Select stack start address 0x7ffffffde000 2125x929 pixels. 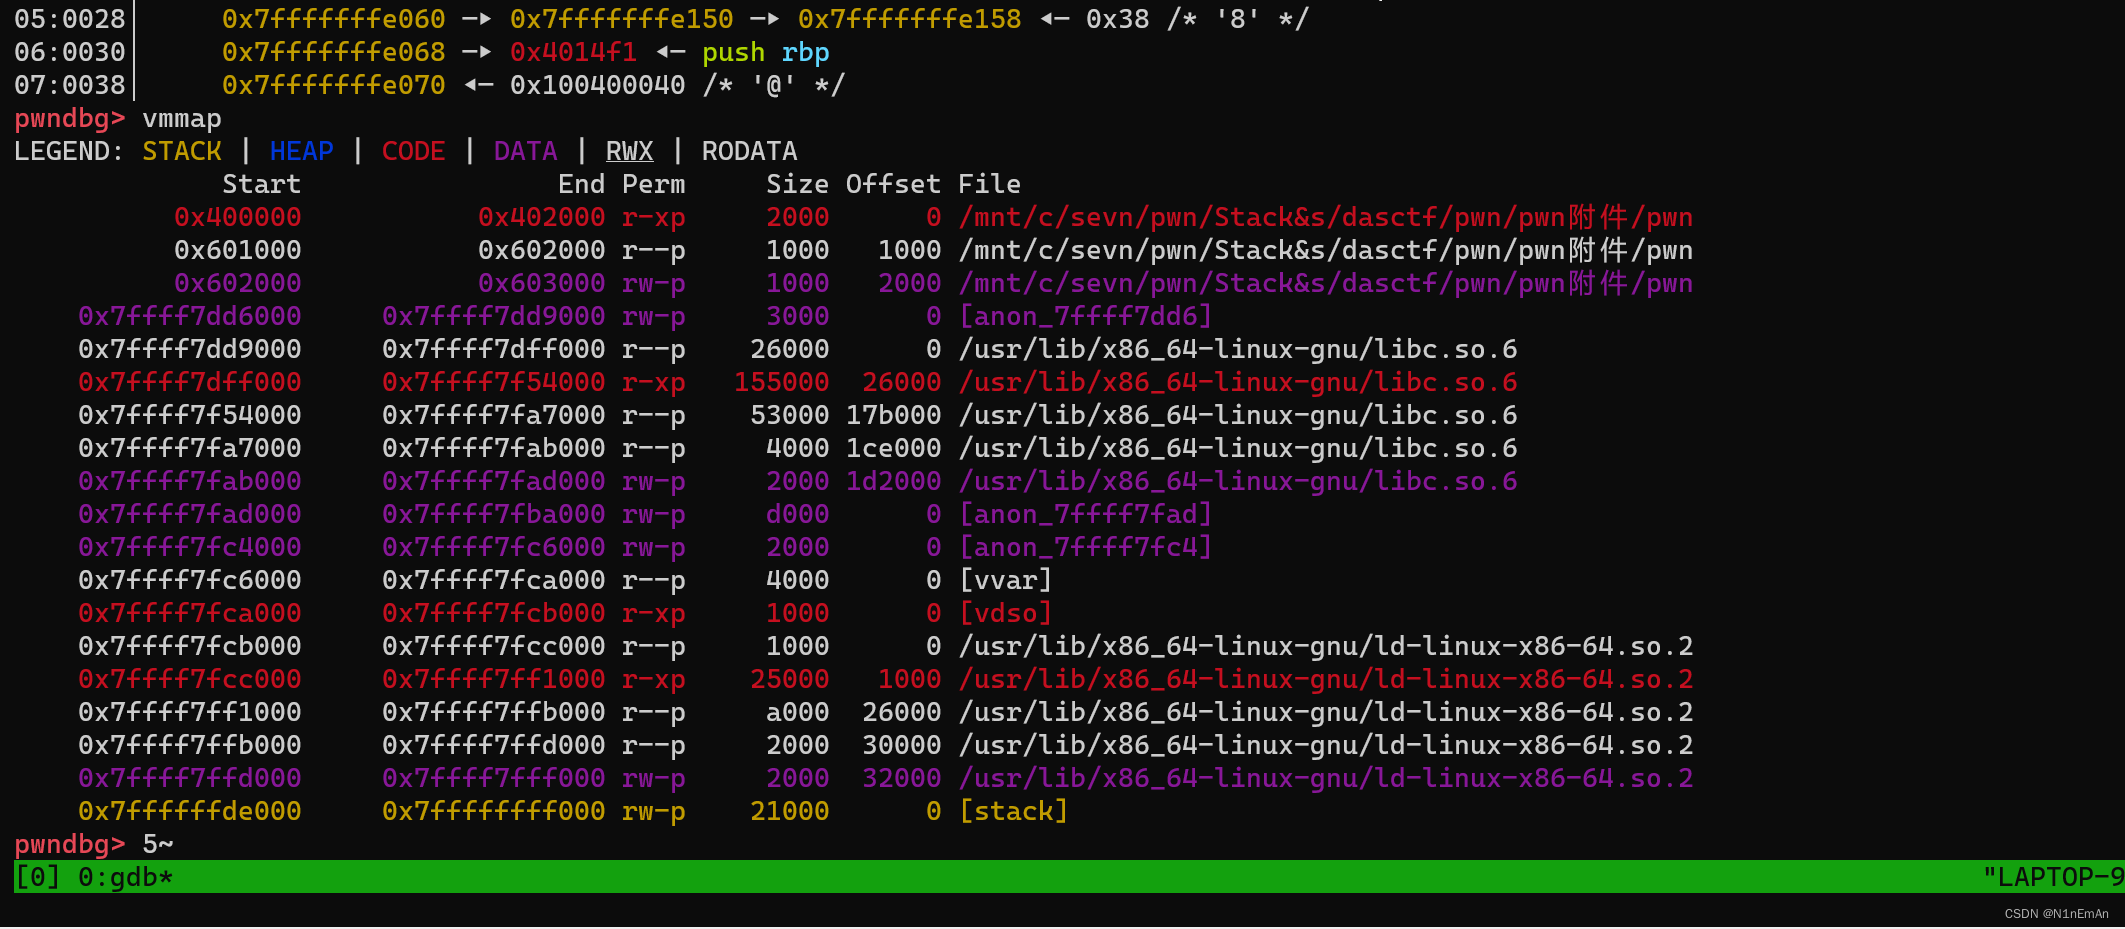point(190,811)
